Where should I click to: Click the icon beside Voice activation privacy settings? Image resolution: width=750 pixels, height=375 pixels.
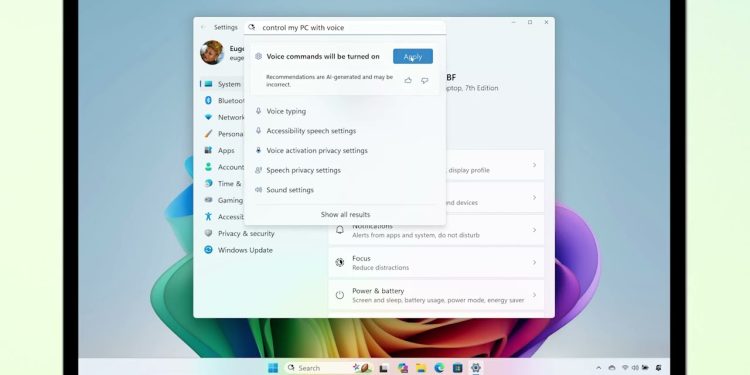click(258, 150)
